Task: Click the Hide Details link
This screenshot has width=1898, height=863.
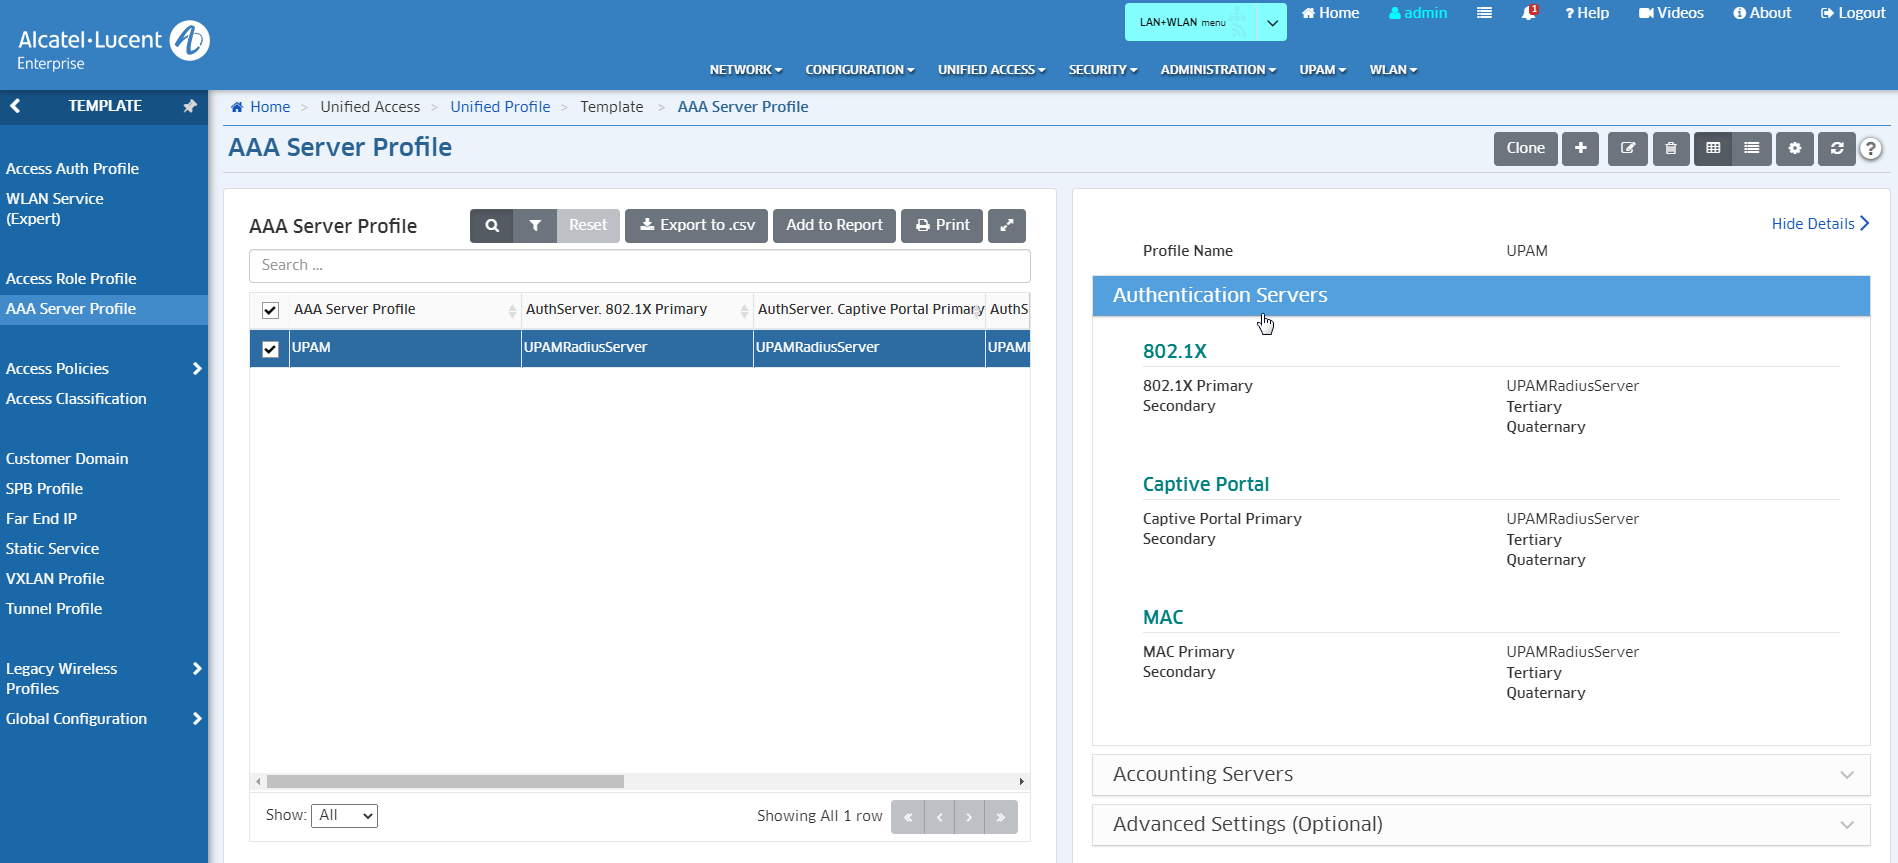Action: coord(1819,224)
